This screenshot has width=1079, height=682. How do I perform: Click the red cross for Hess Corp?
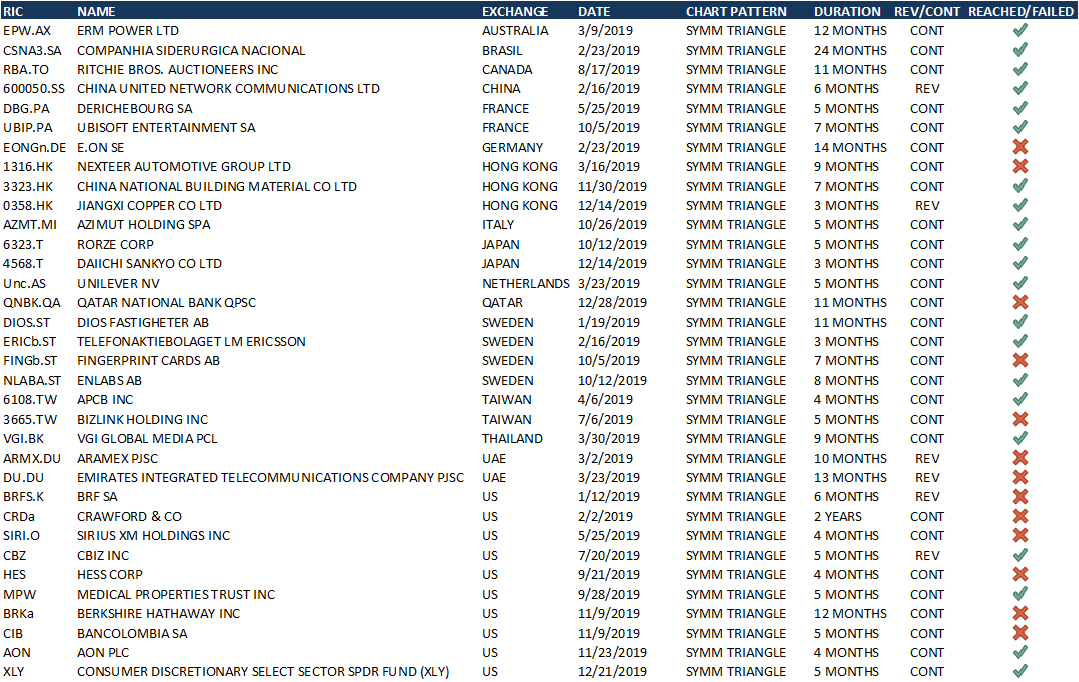pyautogui.click(x=1020, y=574)
